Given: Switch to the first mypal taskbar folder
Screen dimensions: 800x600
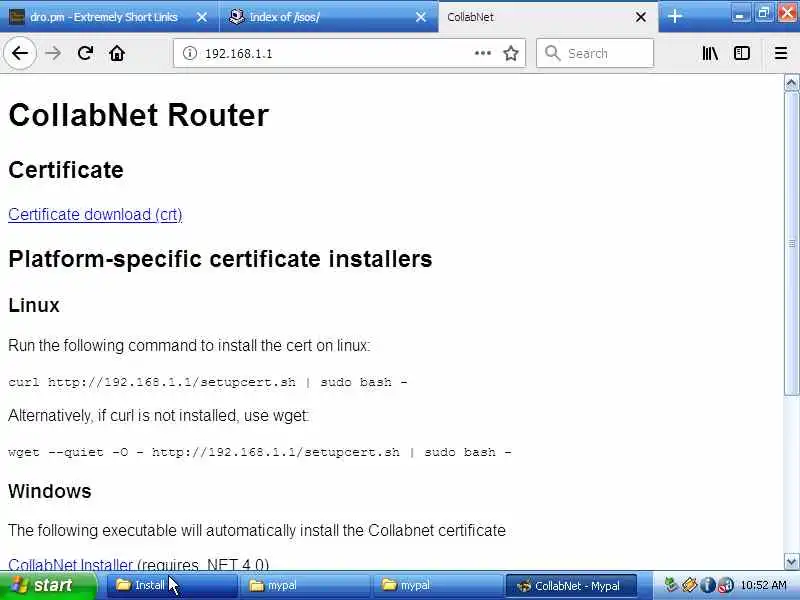Looking at the screenshot, I should click(304, 585).
